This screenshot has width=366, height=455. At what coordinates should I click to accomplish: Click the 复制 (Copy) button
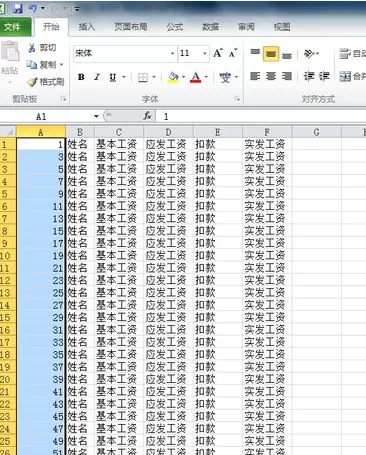click(41, 64)
